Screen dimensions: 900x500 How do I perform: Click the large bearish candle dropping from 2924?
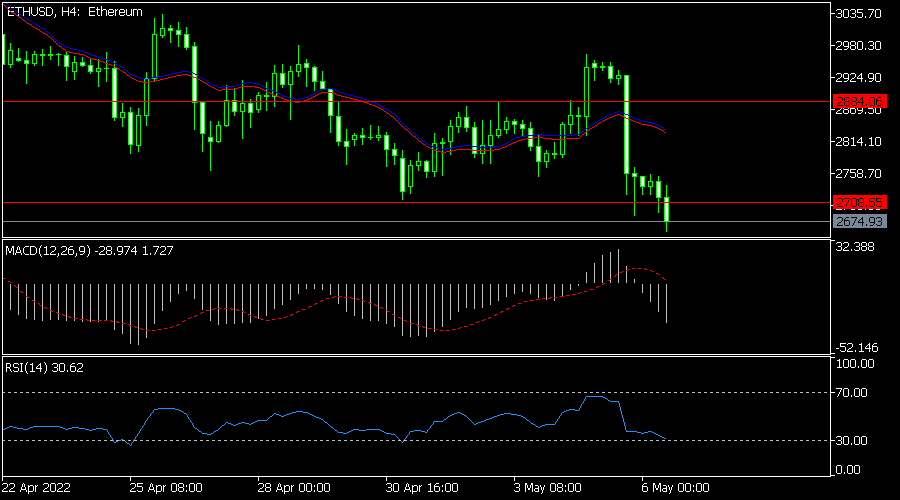626,124
